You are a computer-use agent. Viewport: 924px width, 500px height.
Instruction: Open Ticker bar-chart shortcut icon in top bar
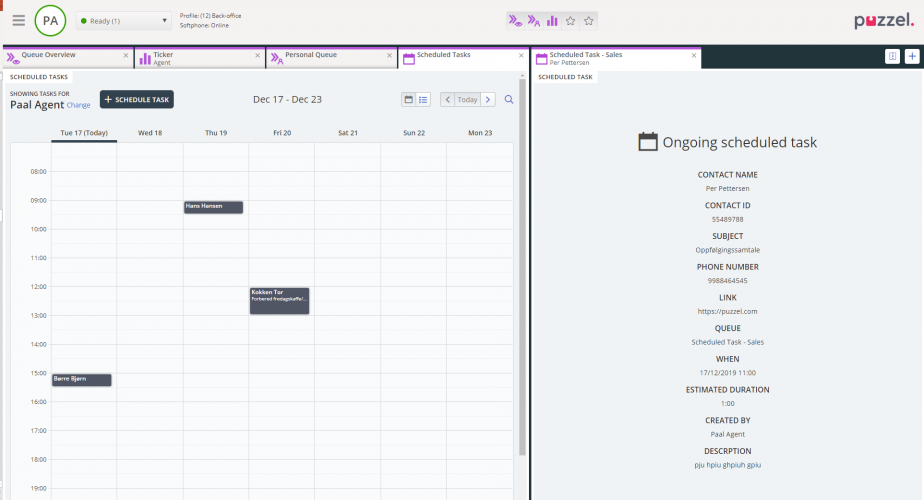coord(552,20)
